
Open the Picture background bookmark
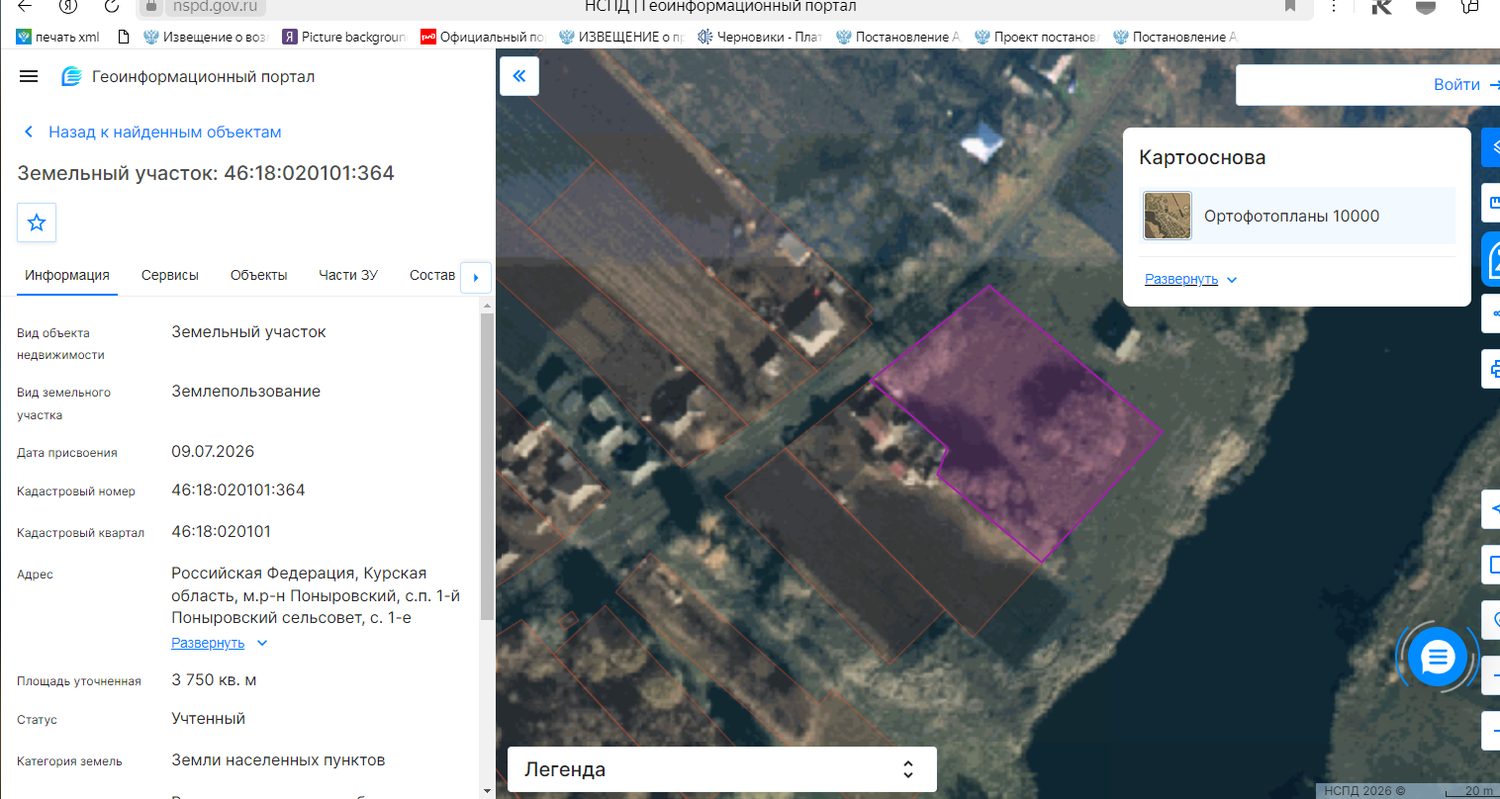click(x=344, y=37)
